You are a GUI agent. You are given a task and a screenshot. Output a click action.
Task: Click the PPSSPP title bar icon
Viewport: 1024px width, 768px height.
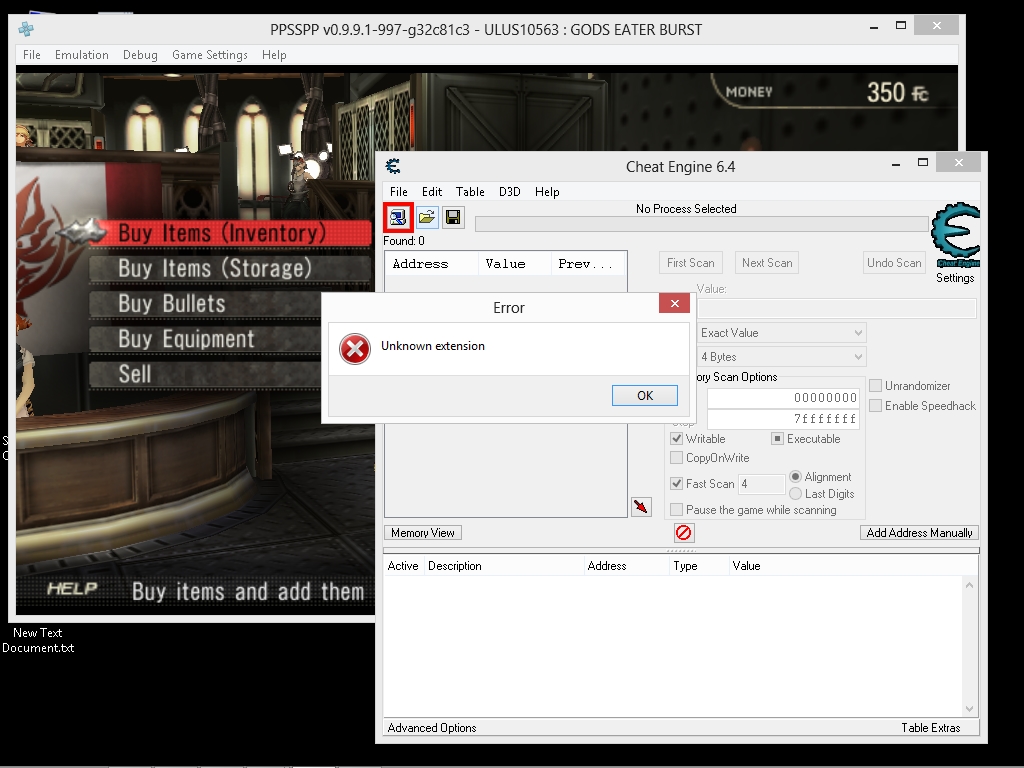click(x=27, y=29)
